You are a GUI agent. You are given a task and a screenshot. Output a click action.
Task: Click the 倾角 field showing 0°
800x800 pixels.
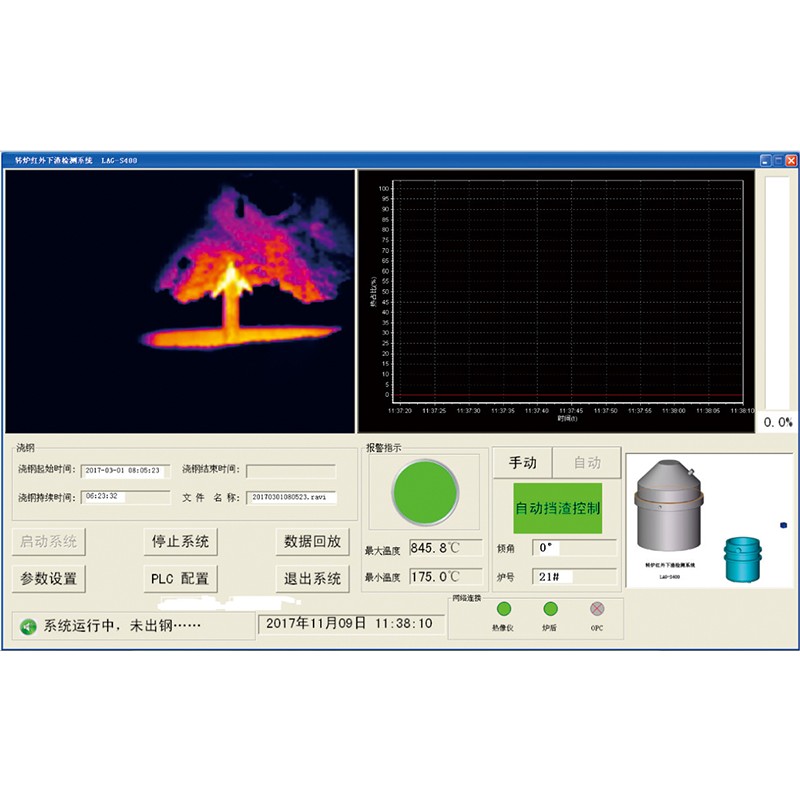[x=574, y=548]
